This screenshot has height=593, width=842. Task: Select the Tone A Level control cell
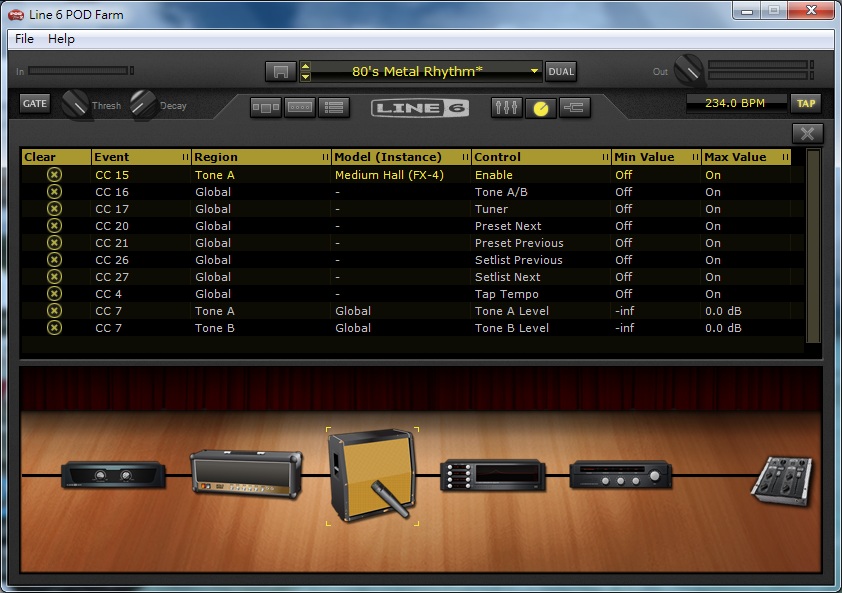pyautogui.click(x=512, y=311)
